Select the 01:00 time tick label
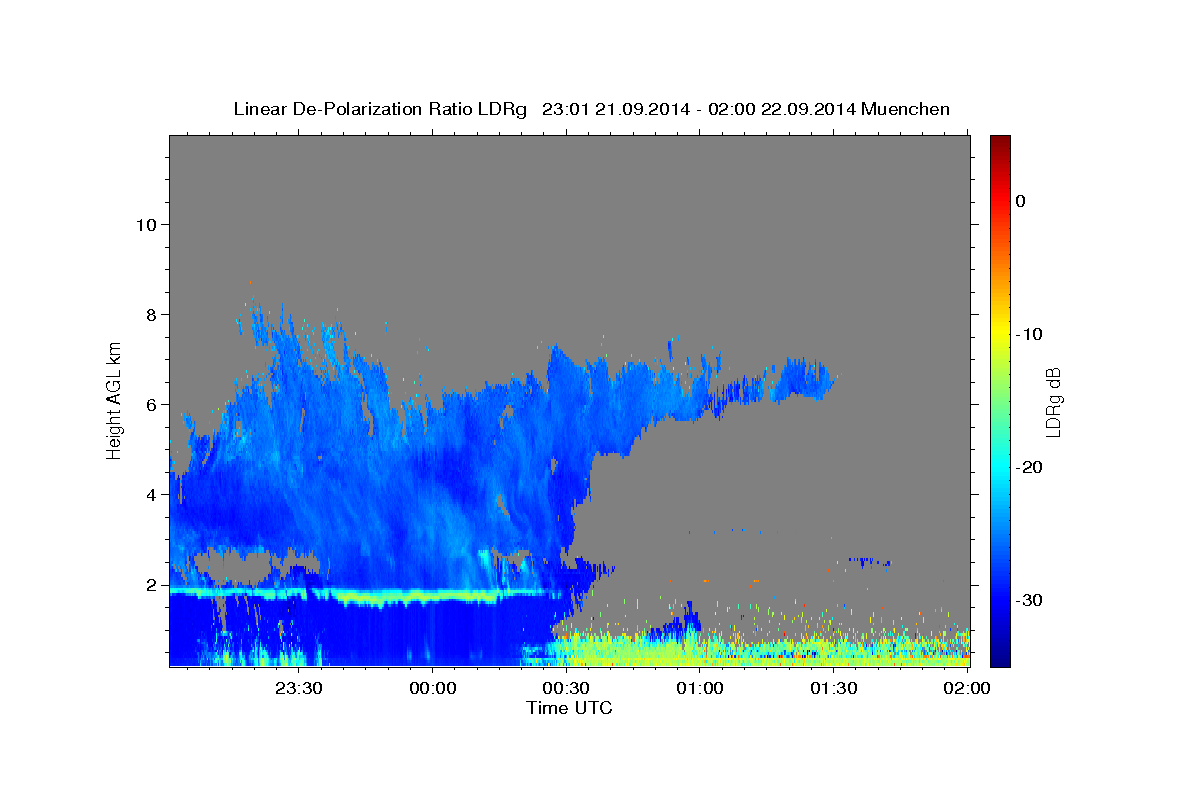1200x800 pixels. click(x=700, y=688)
